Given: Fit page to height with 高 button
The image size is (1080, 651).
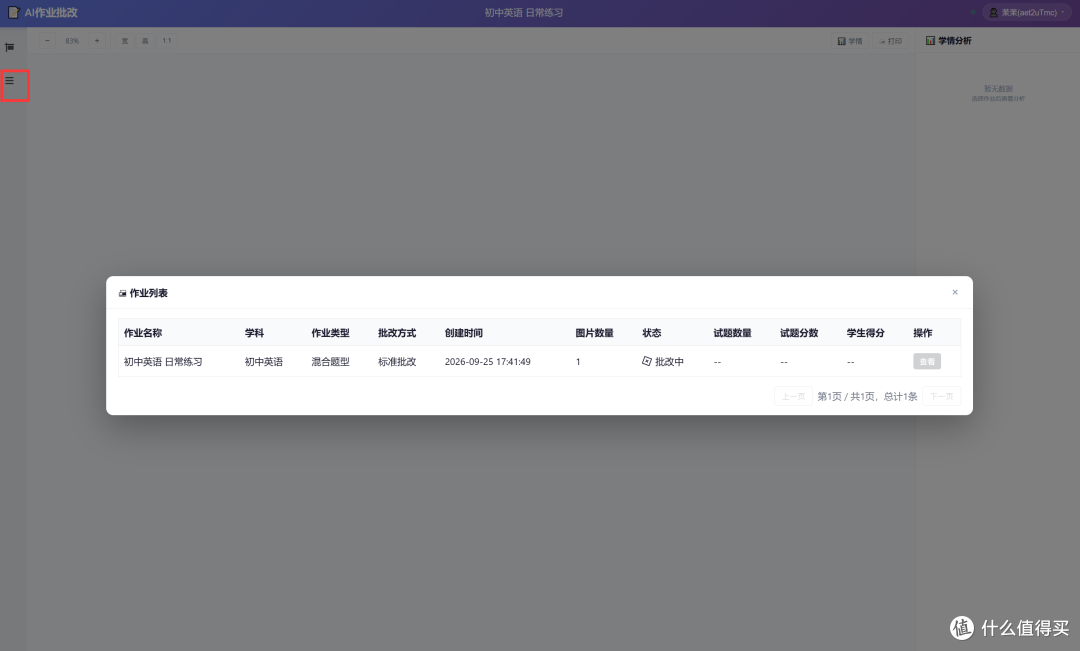Looking at the screenshot, I should click(x=145, y=41).
